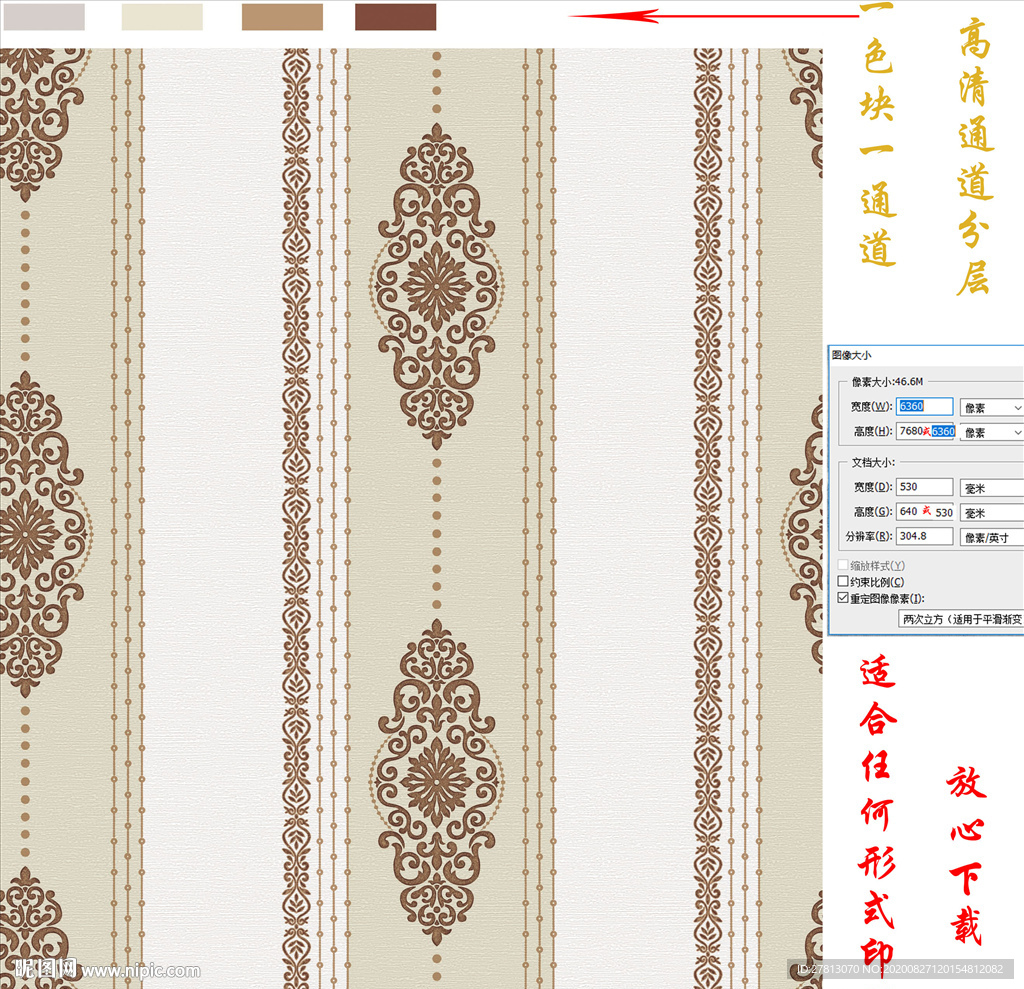Open the 像素 unit dropdown for pixel height

[x=991, y=432]
